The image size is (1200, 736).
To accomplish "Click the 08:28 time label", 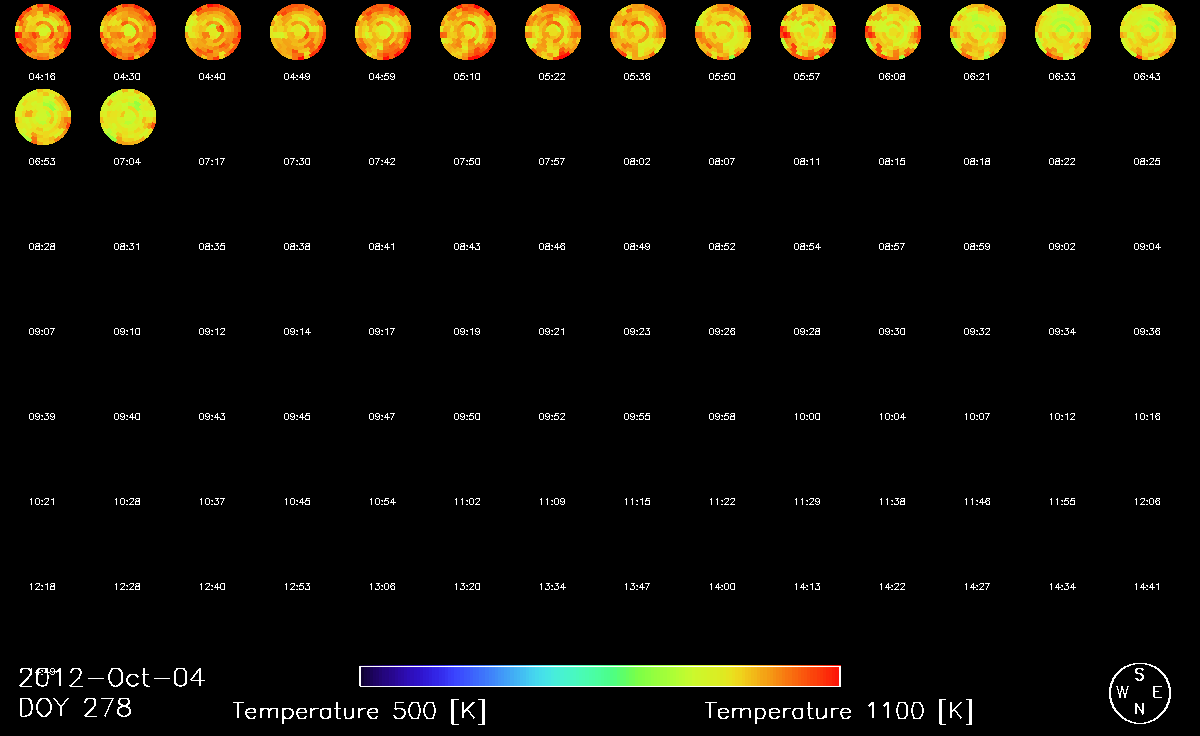I will [42, 246].
